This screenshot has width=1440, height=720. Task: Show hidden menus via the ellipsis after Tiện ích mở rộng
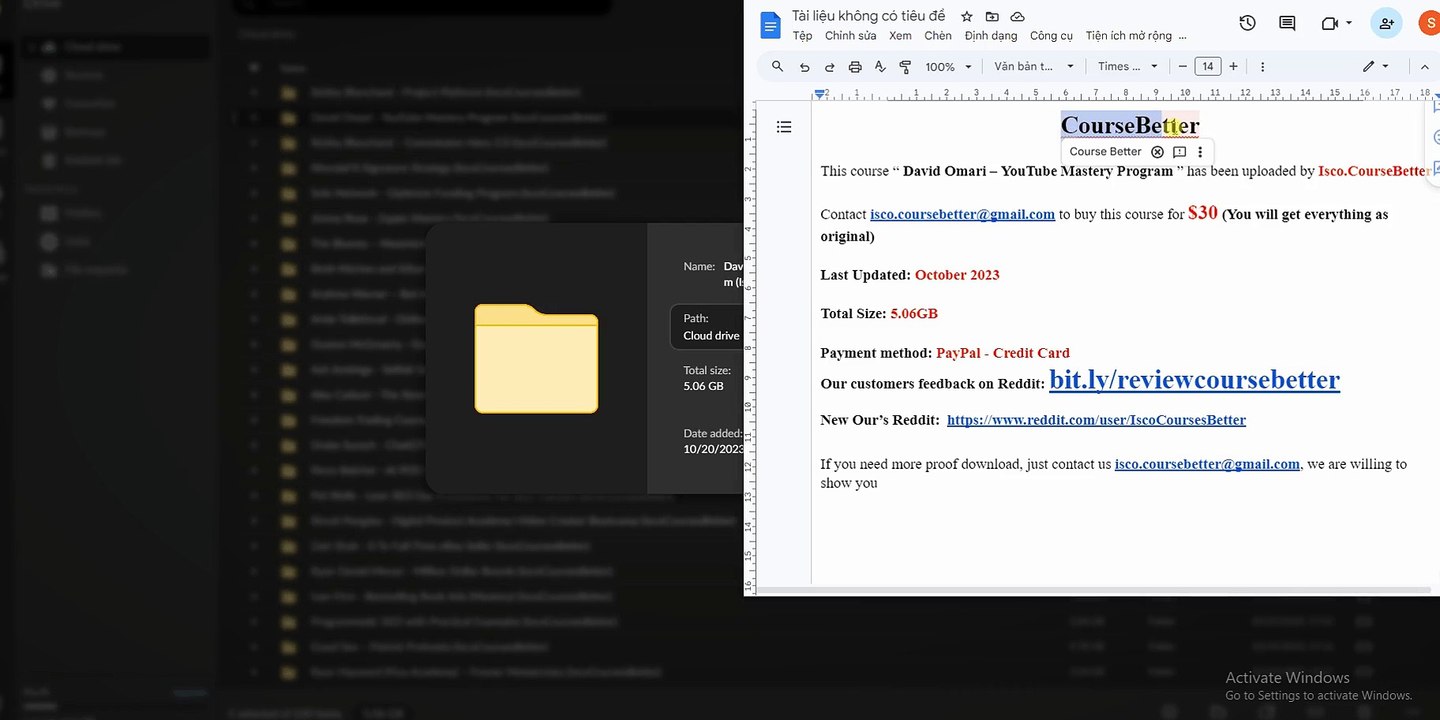[1182, 36]
